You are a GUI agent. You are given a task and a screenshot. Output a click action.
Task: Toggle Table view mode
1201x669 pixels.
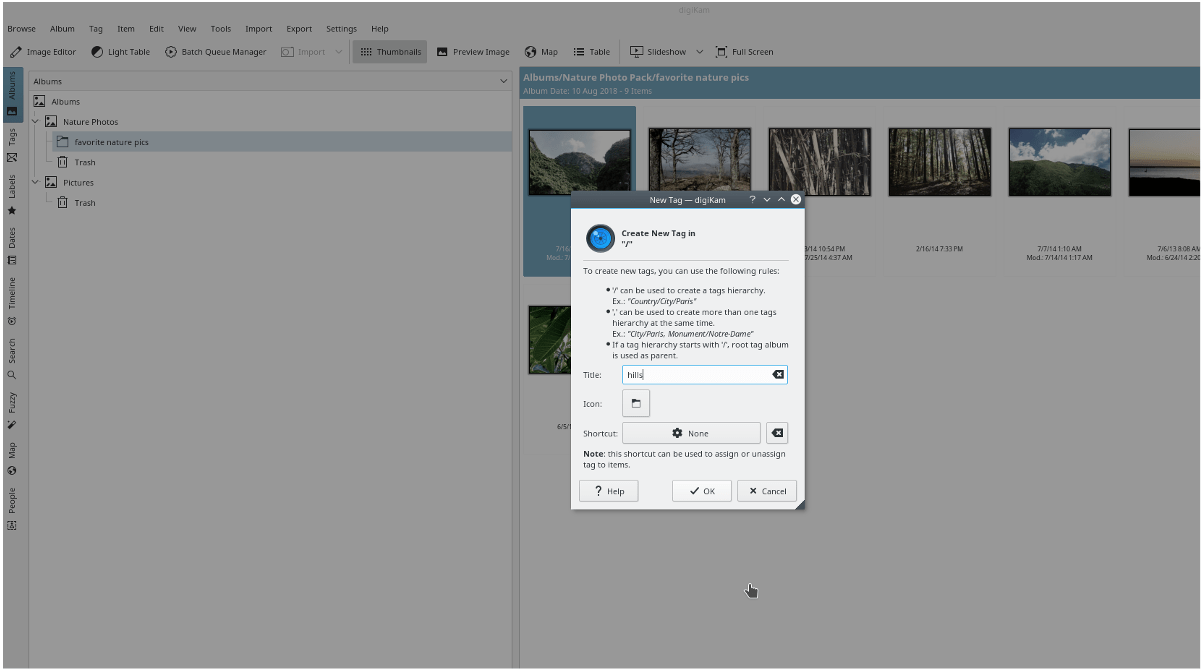click(x=591, y=52)
